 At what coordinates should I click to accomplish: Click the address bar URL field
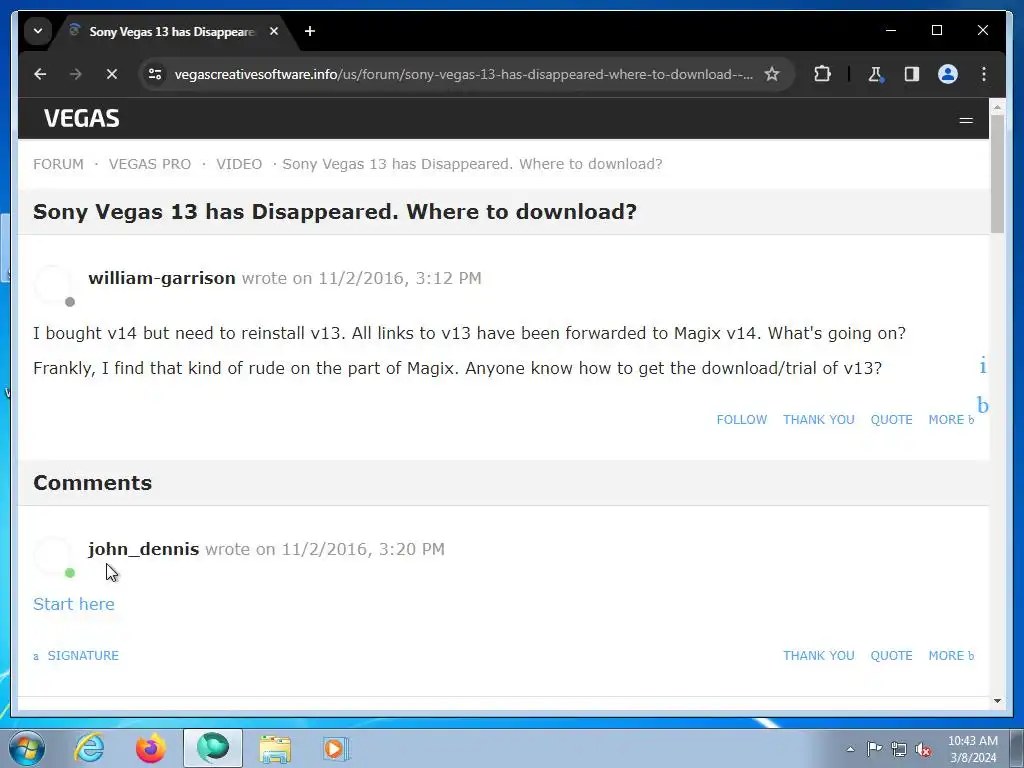(x=463, y=74)
